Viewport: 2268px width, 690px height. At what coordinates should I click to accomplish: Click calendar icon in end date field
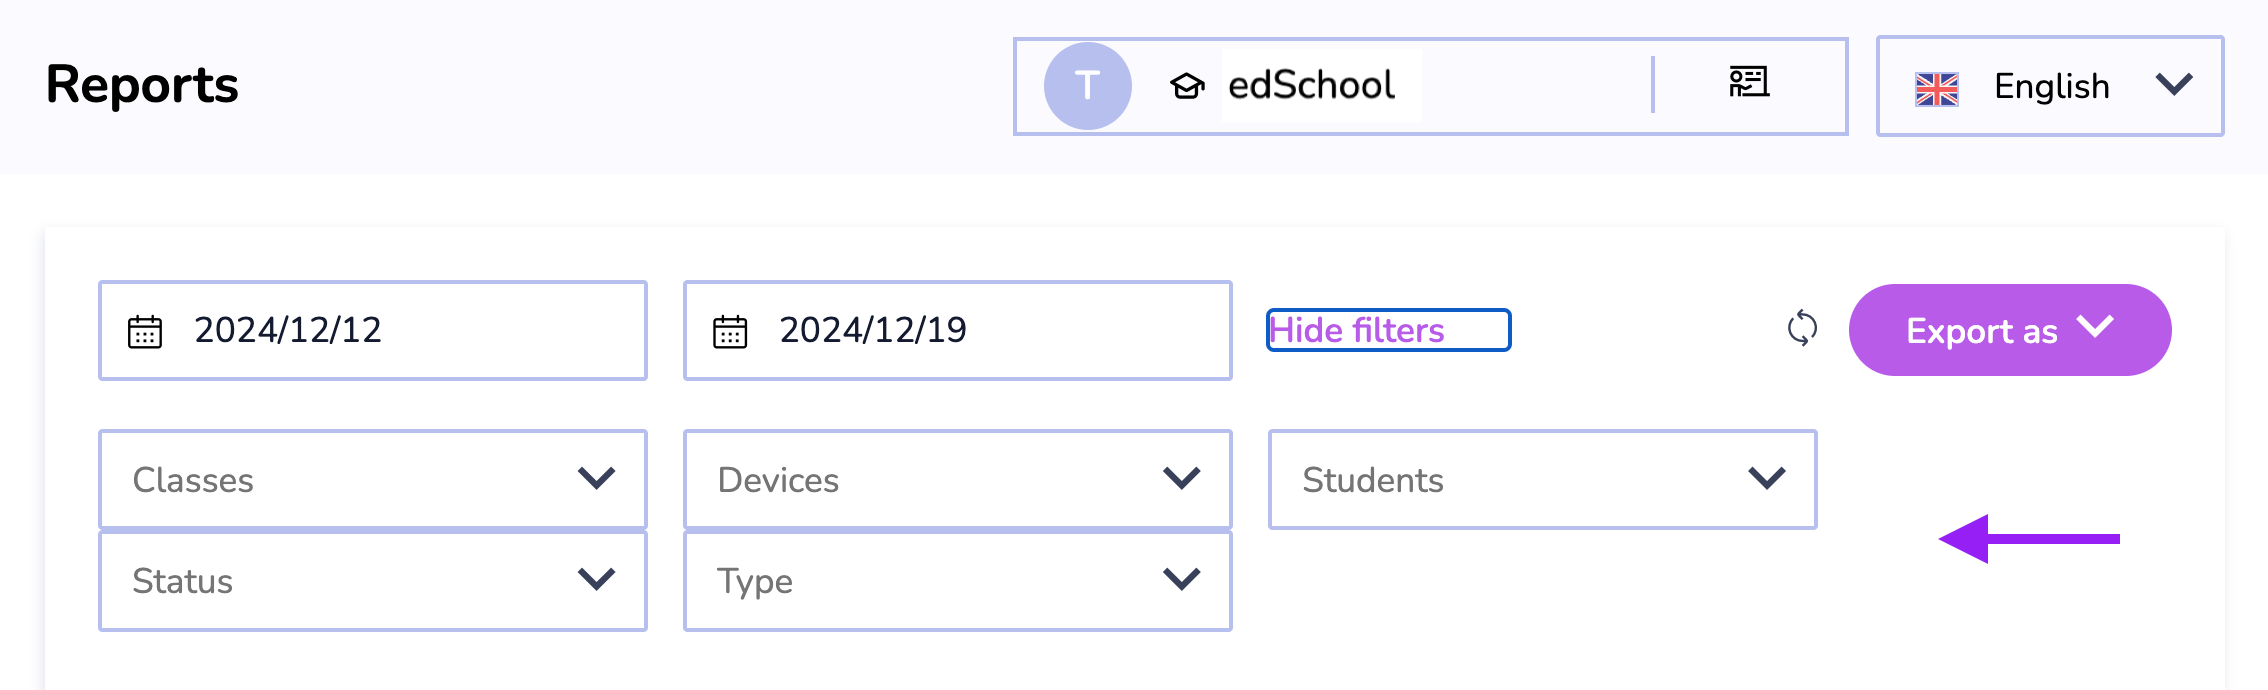coord(730,331)
